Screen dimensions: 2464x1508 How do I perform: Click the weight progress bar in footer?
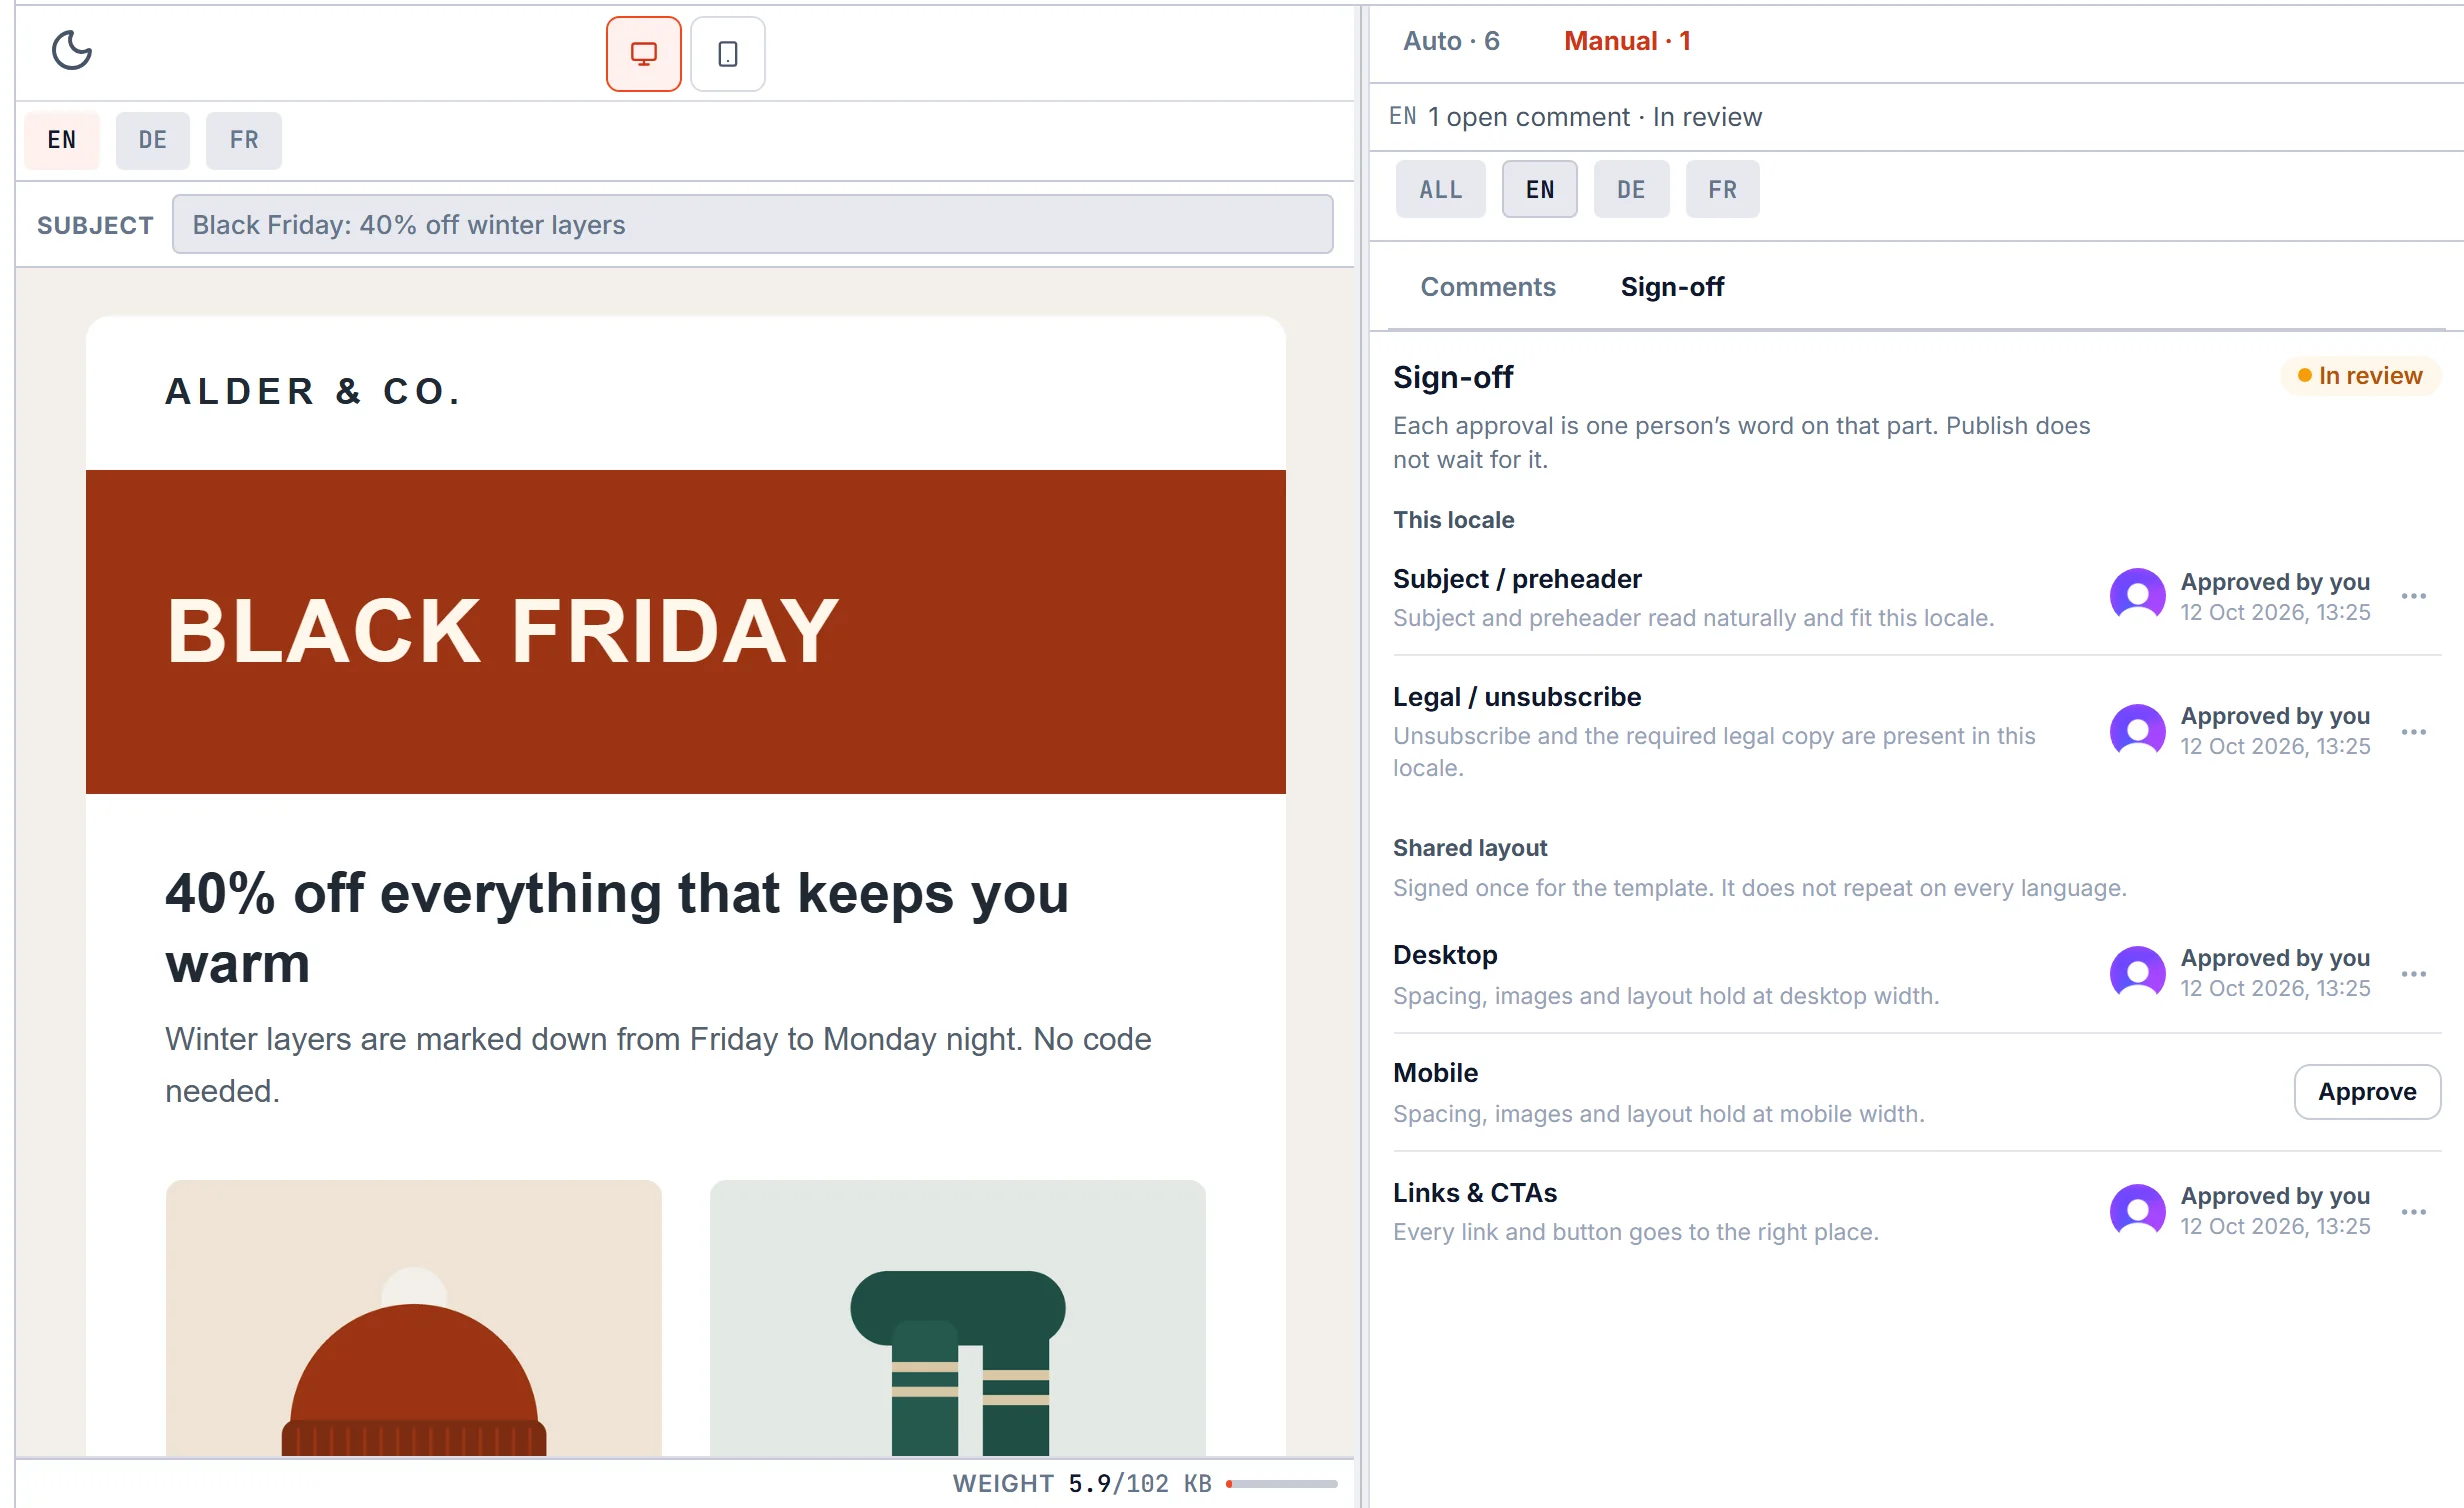tap(1282, 1484)
